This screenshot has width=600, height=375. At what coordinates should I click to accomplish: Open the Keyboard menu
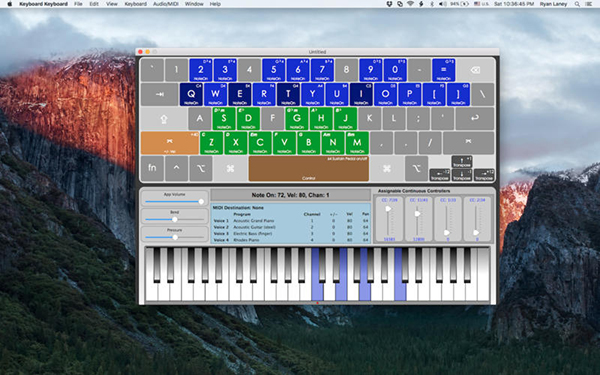135,4
